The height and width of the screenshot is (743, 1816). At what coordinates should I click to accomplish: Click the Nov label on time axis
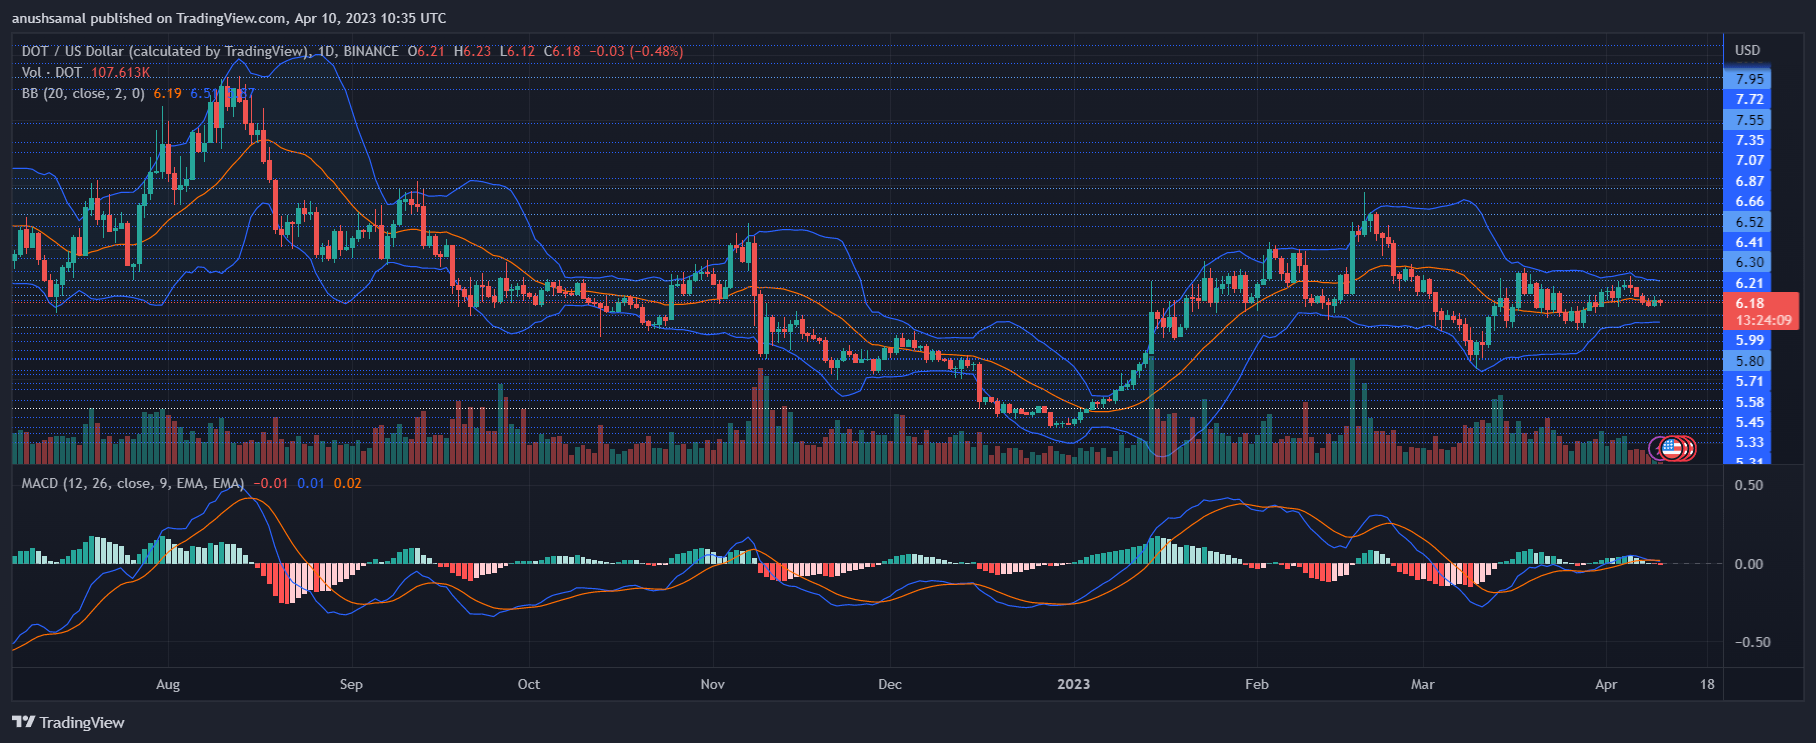click(712, 684)
